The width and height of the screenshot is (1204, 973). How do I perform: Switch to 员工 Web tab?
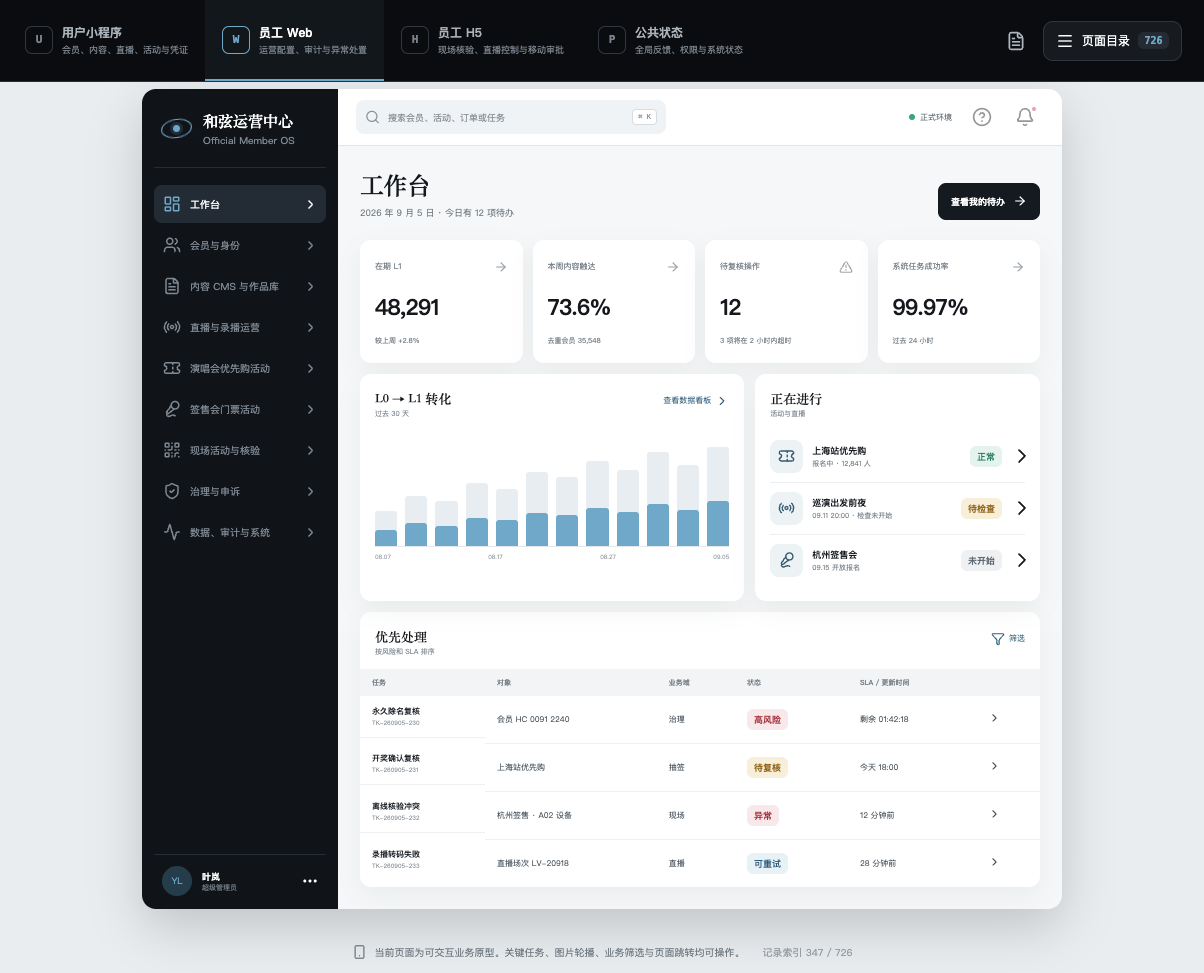[x=294, y=40]
